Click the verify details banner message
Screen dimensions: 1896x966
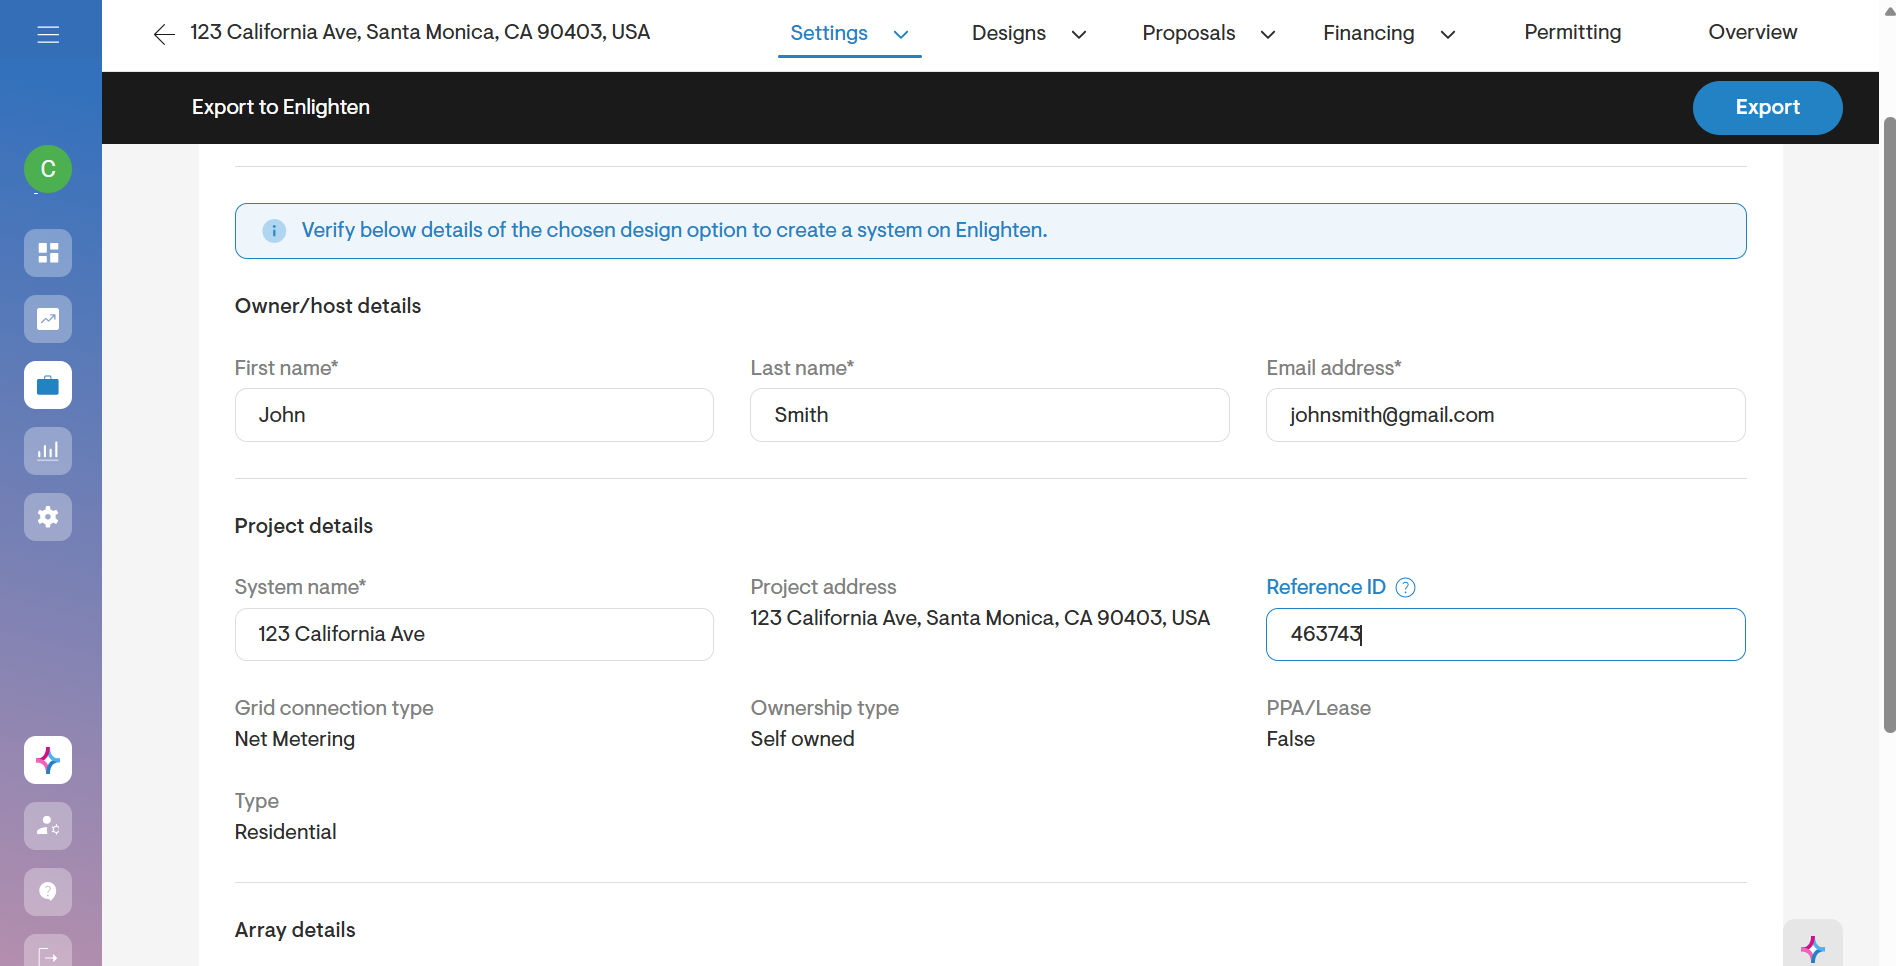(x=674, y=230)
